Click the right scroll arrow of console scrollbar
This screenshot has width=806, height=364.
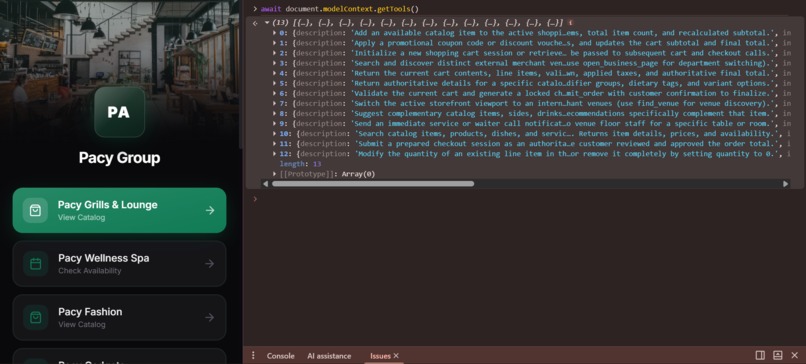pos(785,184)
